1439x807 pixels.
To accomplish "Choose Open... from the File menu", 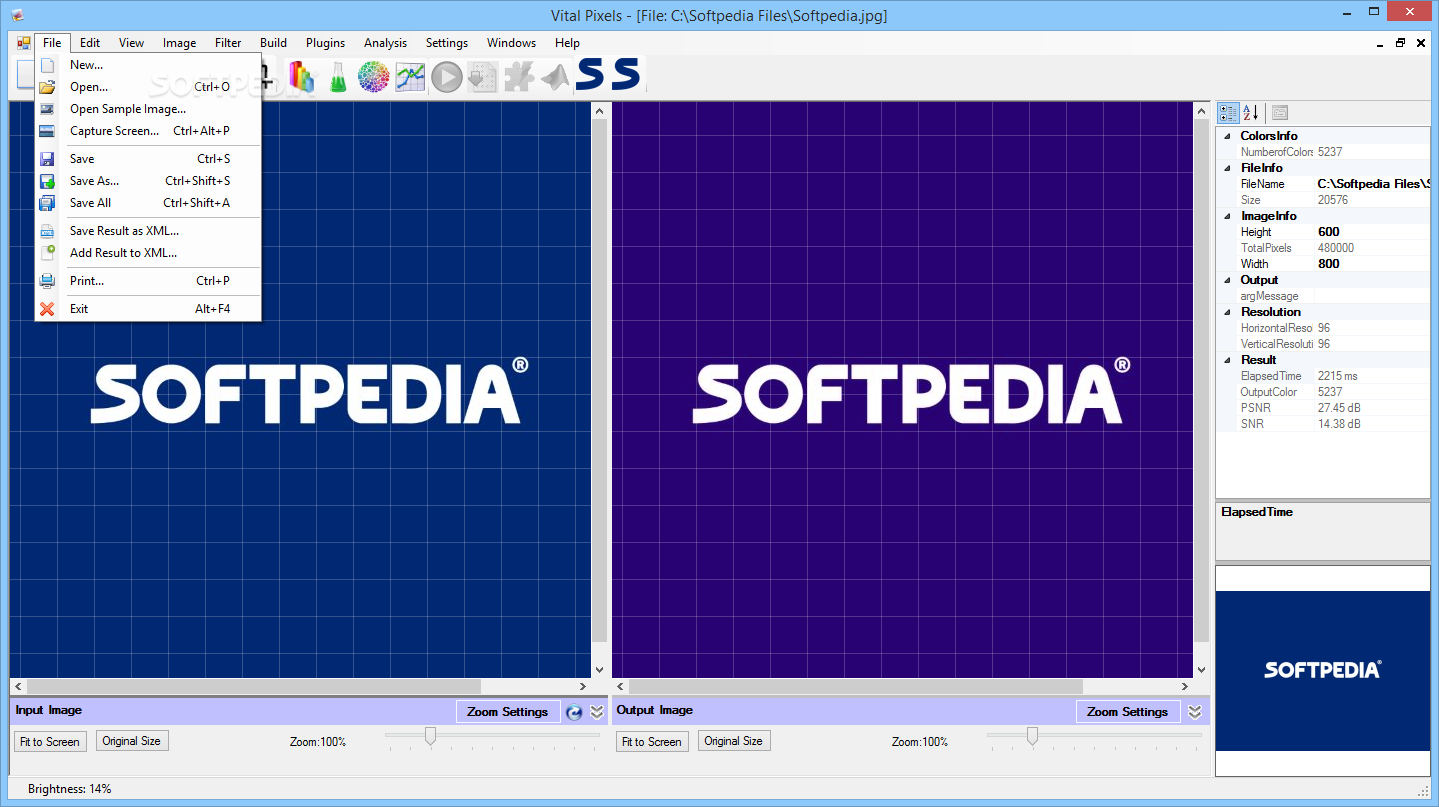I will pos(148,87).
